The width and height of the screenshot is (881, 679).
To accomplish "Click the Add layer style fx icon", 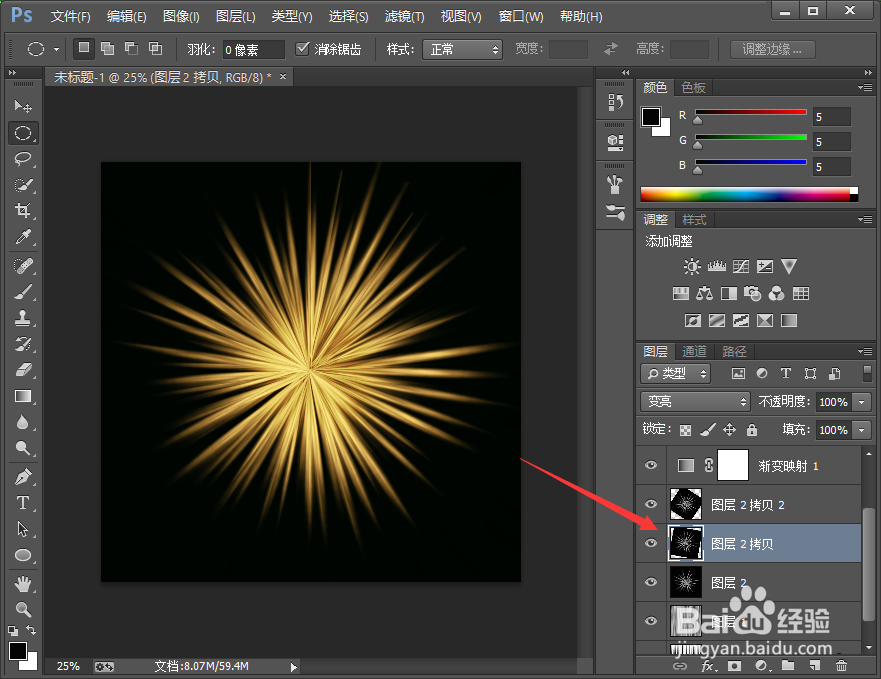I will tap(709, 666).
